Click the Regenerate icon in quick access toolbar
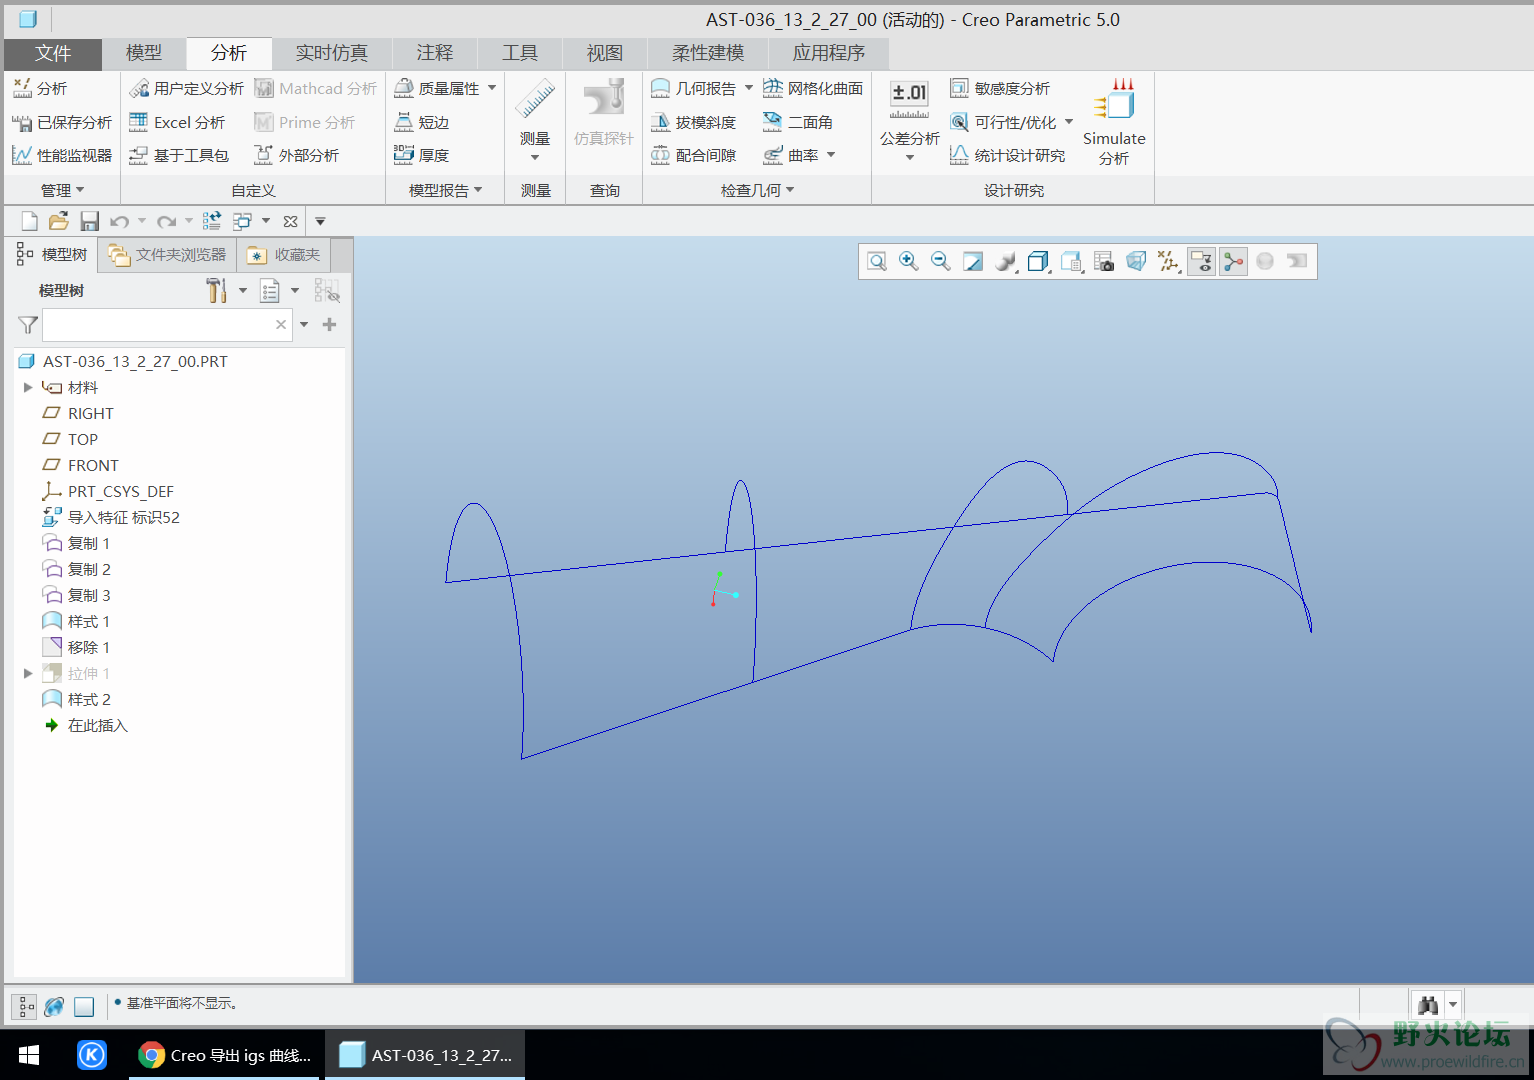Image resolution: width=1534 pixels, height=1080 pixels. point(212,221)
